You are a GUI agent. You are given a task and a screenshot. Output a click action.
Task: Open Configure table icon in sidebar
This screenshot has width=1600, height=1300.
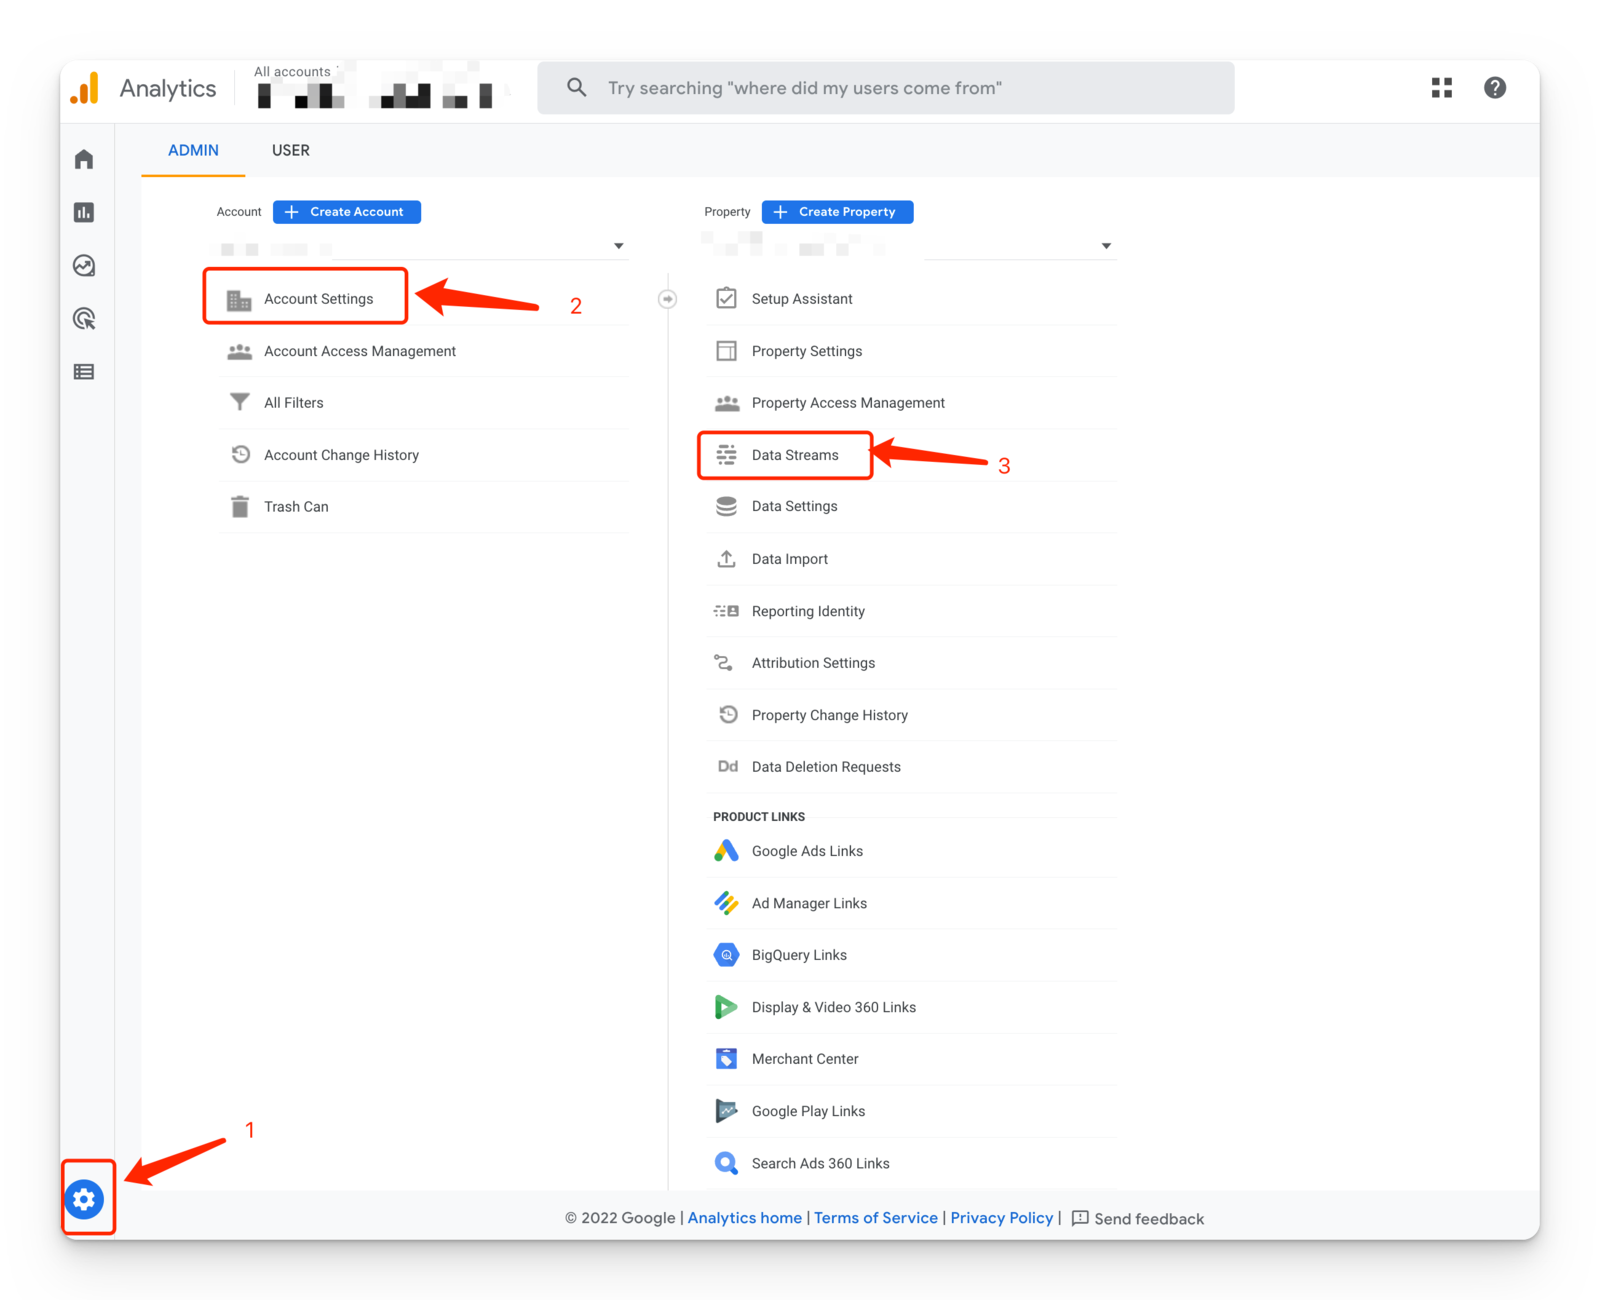pyautogui.click(x=84, y=372)
